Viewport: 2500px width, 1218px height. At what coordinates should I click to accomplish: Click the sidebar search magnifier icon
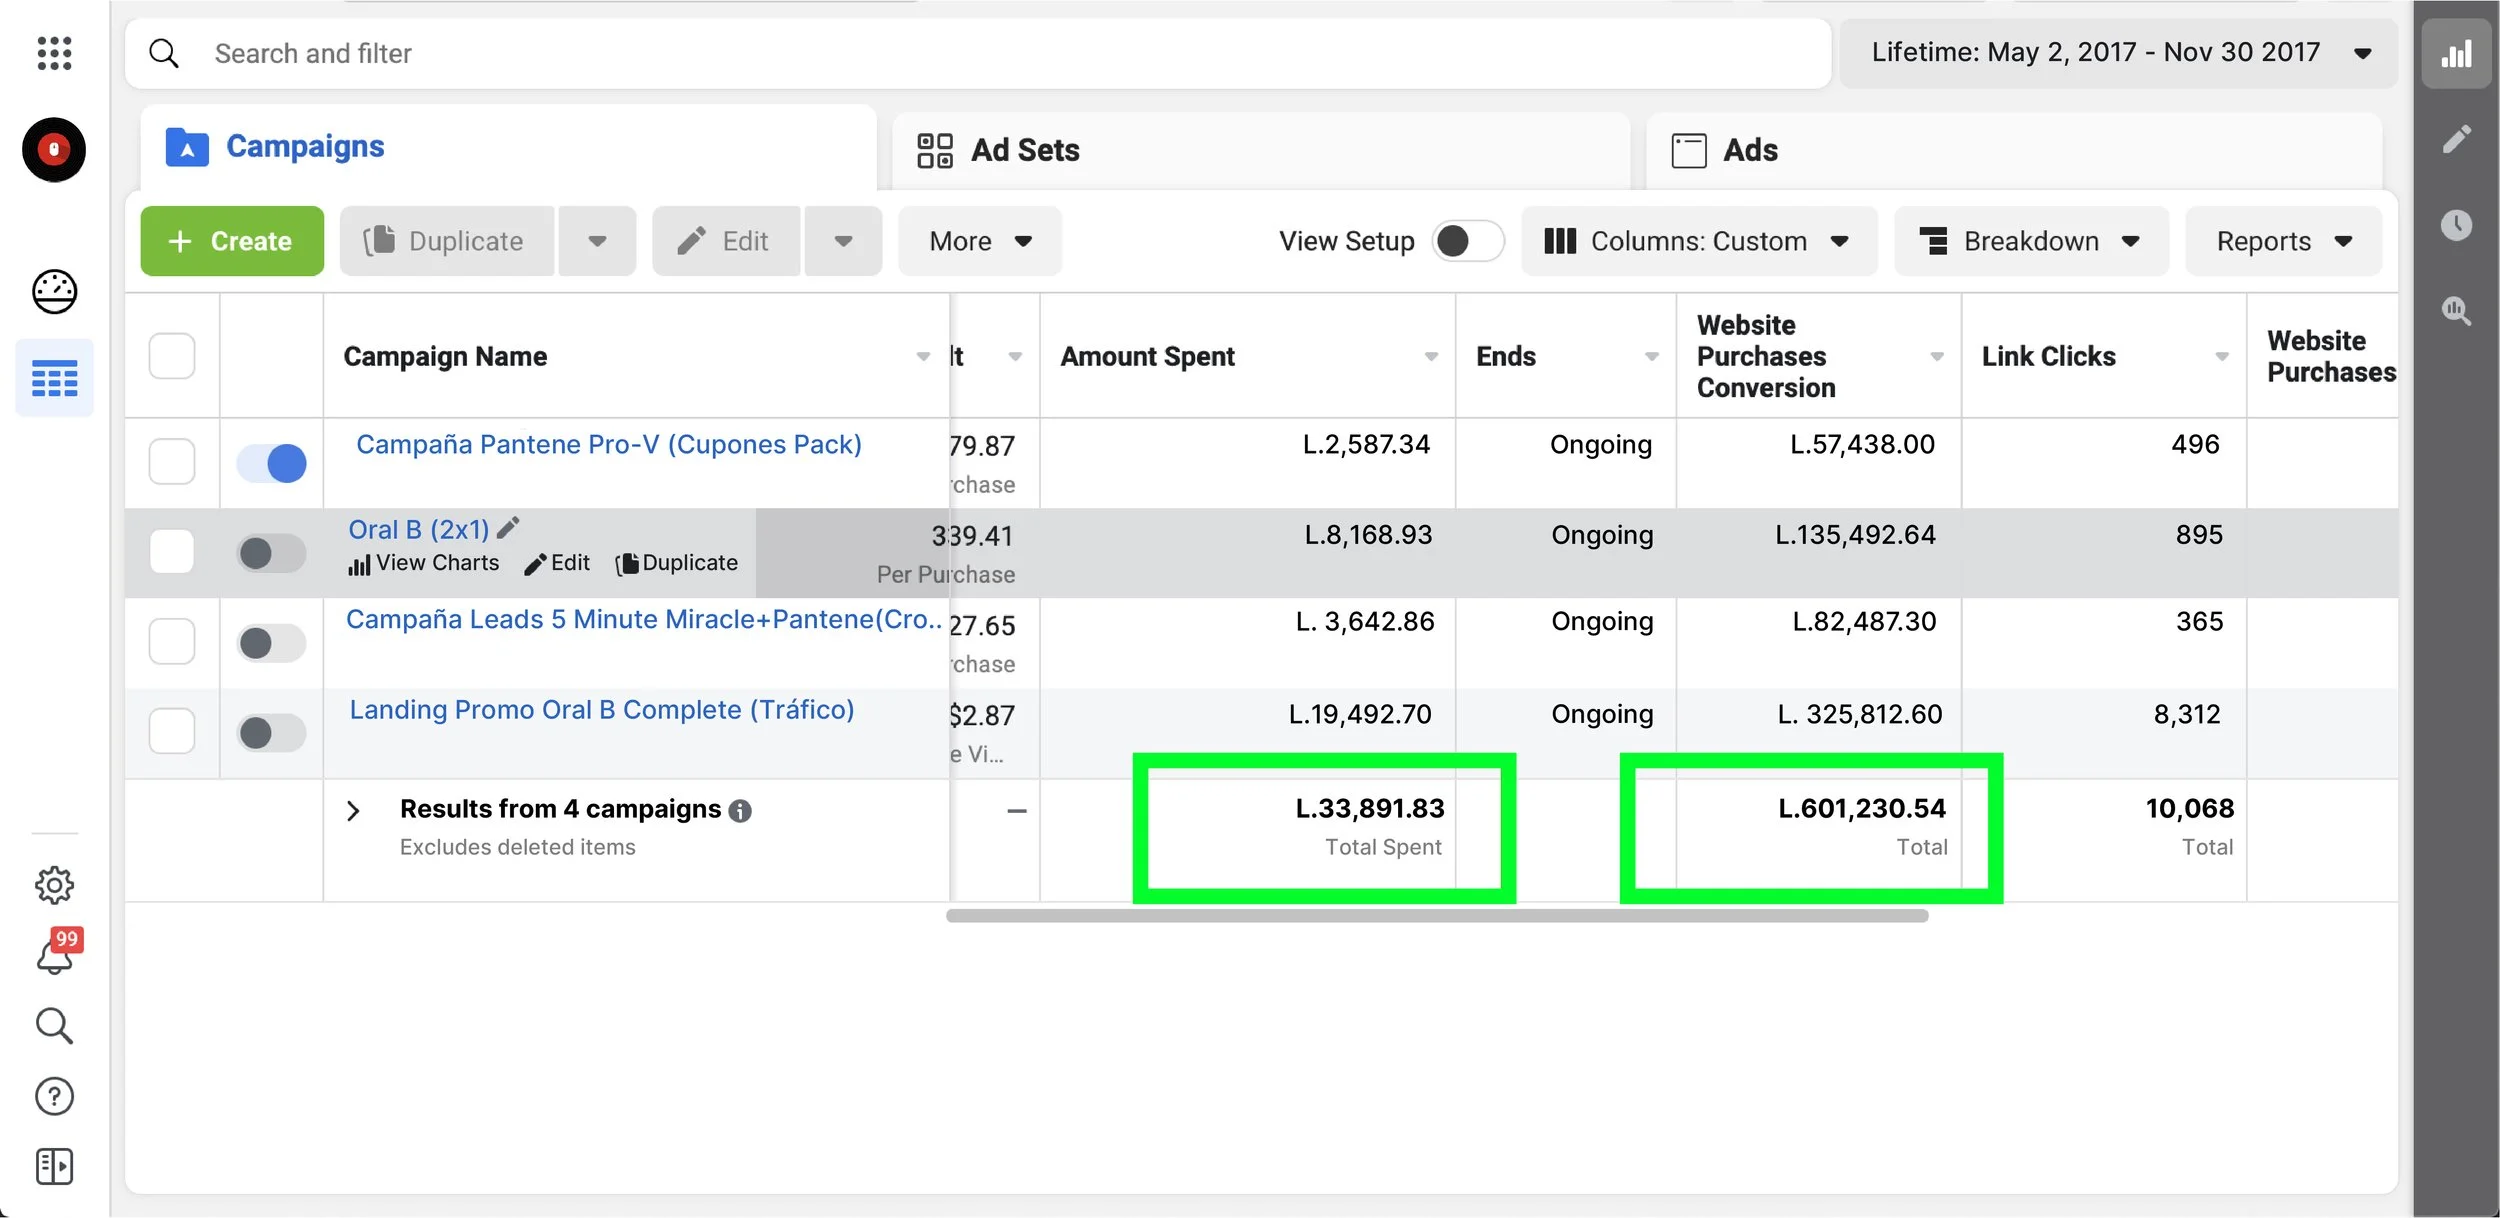[54, 1026]
